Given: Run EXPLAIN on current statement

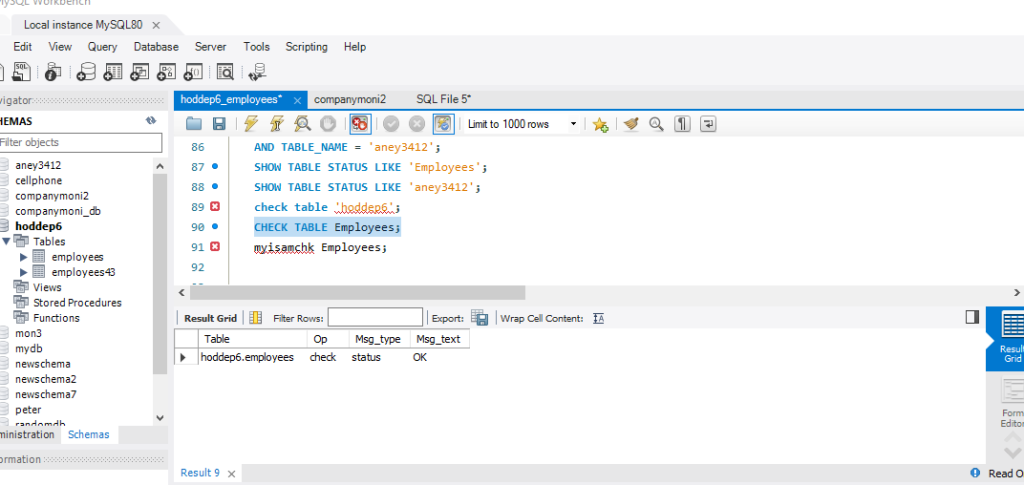Looking at the screenshot, I should tap(302, 124).
